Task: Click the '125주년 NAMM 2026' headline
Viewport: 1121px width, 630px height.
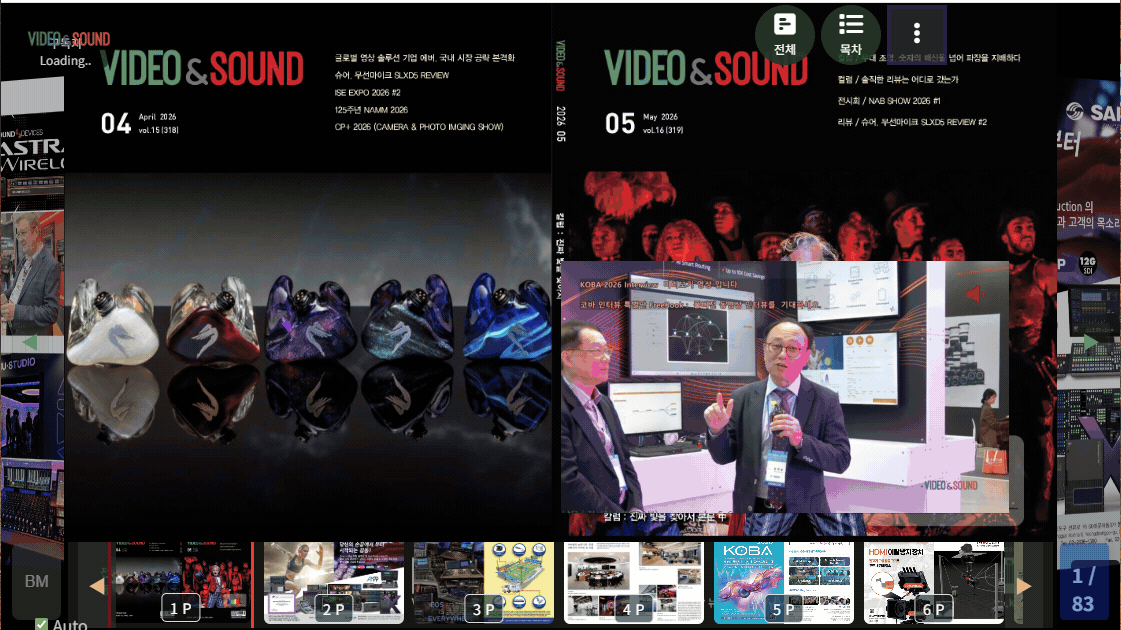Action: point(371,109)
